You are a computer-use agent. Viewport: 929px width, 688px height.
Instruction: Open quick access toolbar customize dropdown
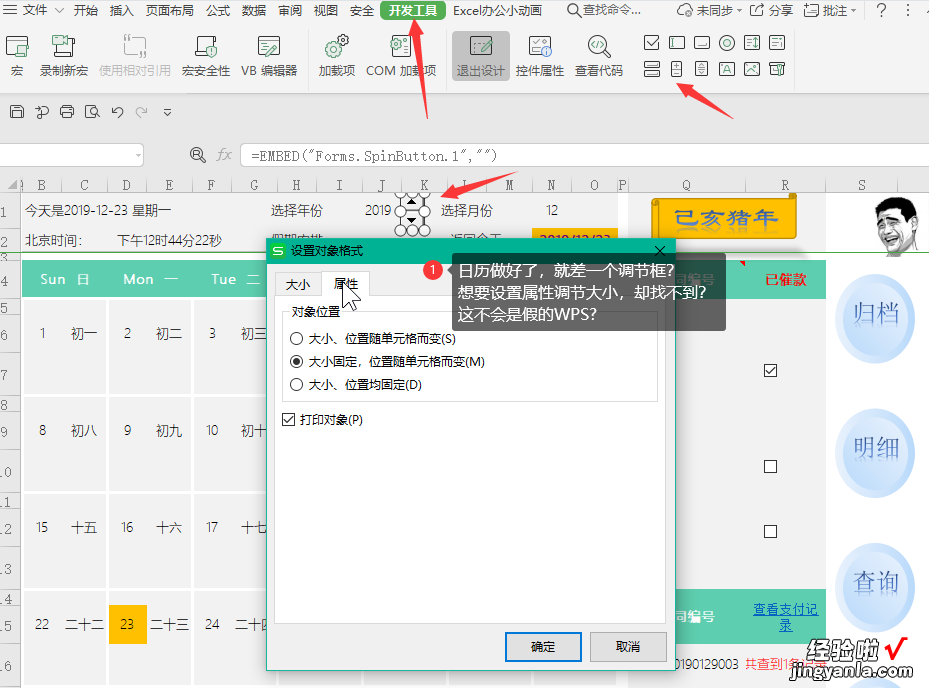tap(168, 112)
